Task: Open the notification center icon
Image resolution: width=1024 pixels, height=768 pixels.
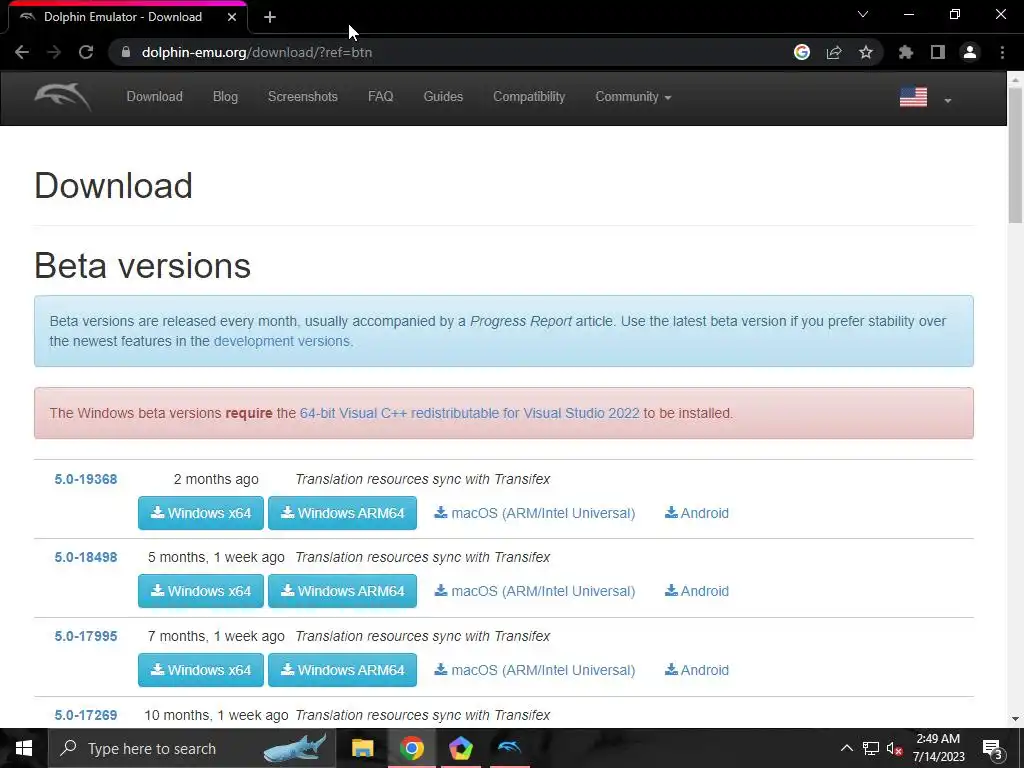Action: point(993,749)
